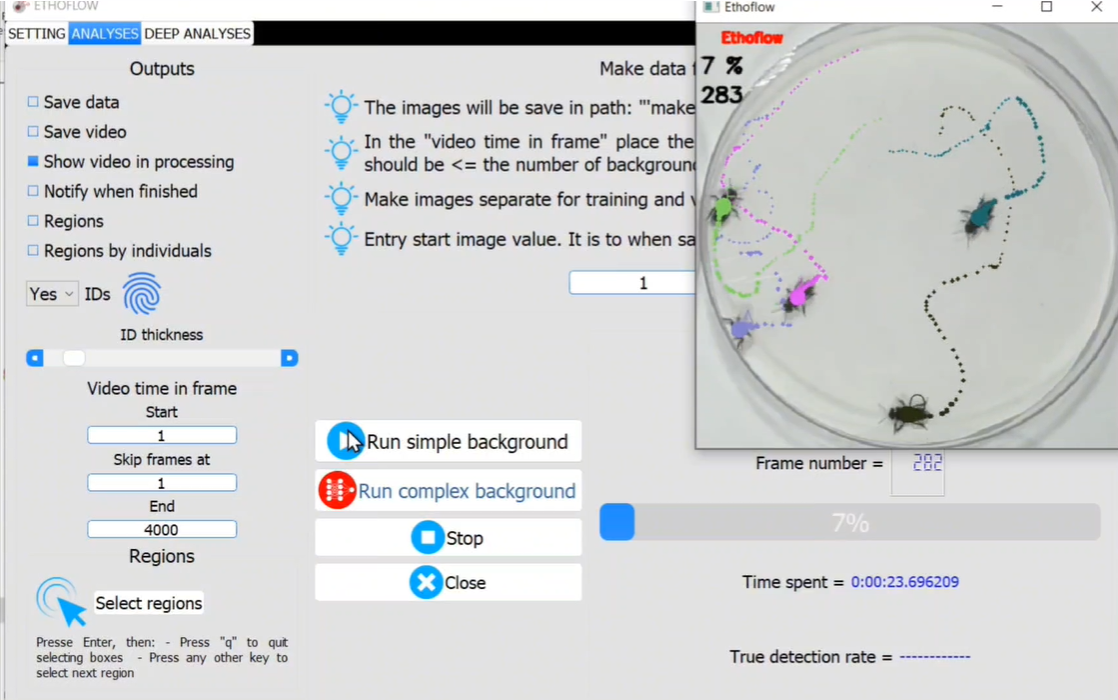Switch to the SETTING tab
Screen dimensions: 1118x700
pos(36,33)
